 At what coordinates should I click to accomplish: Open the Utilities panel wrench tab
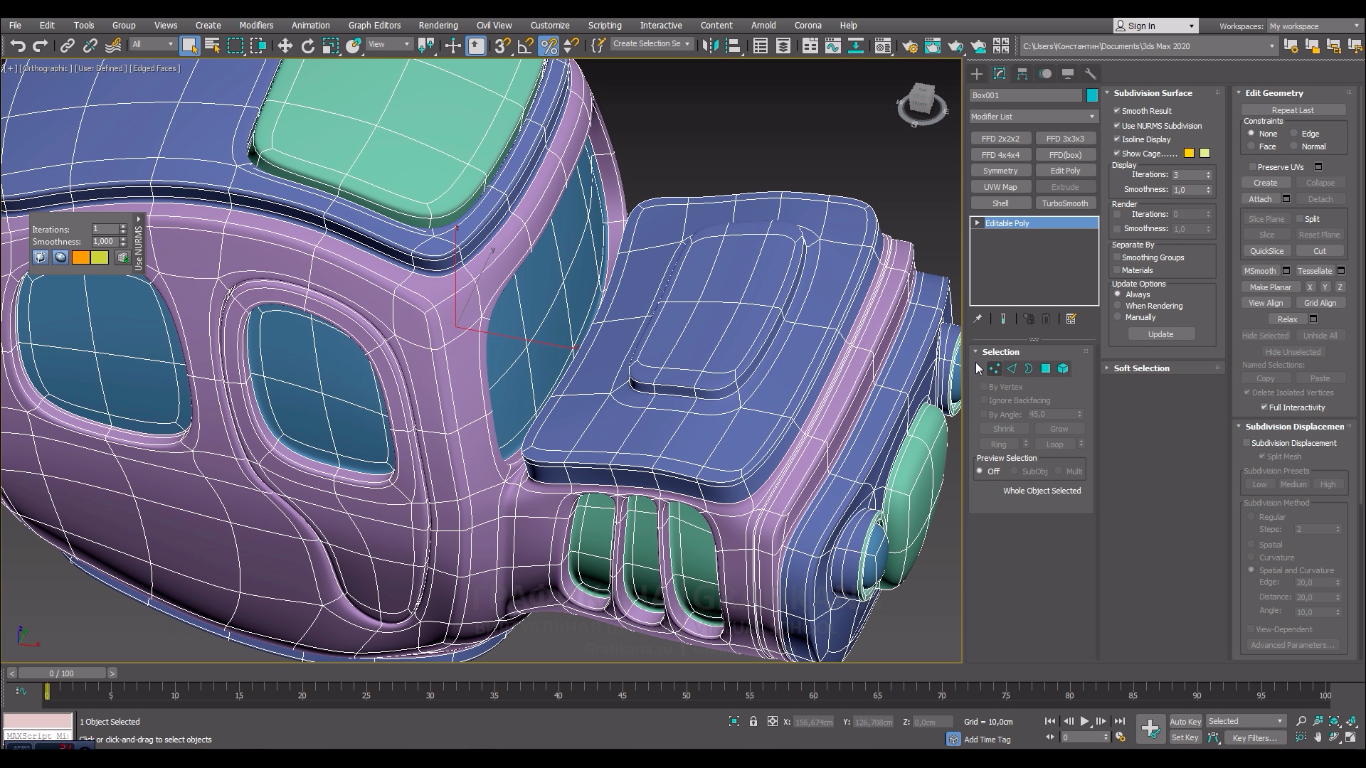[1090, 74]
